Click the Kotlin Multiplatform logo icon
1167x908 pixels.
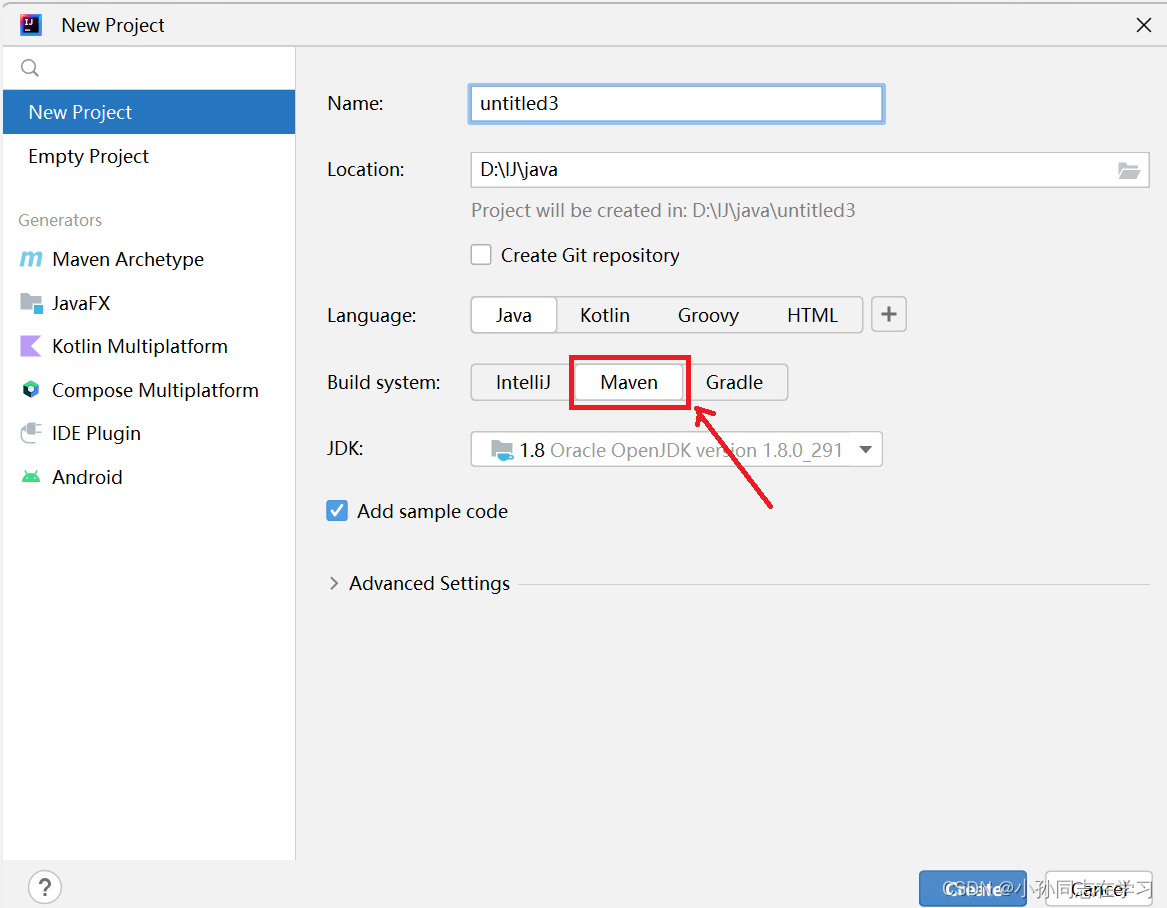coord(31,346)
